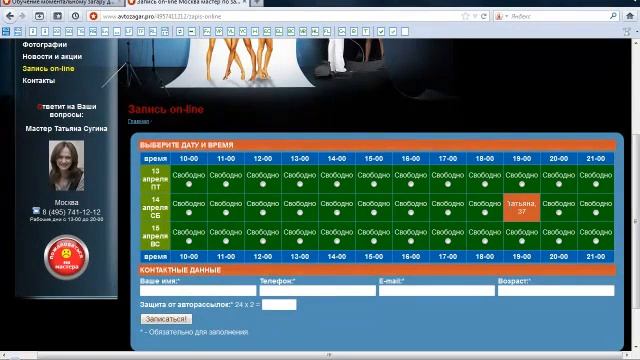The width and height of the screenshot is (640, 360).
Task: Click the search magnifier icon in the Яндекс box
Action: coord(613,16)
